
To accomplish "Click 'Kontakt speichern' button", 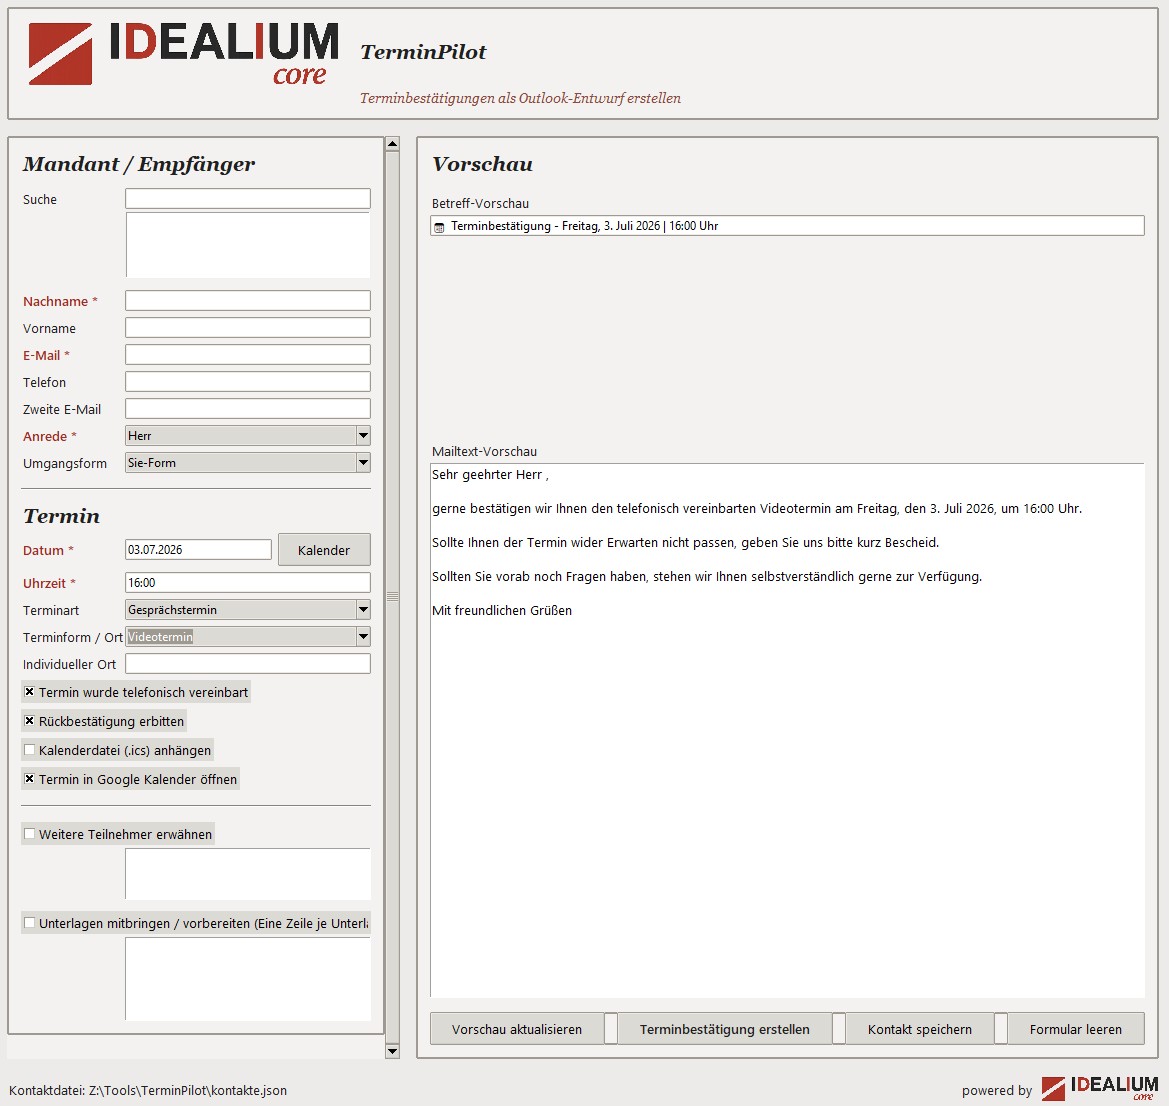I will (919, 1029).
